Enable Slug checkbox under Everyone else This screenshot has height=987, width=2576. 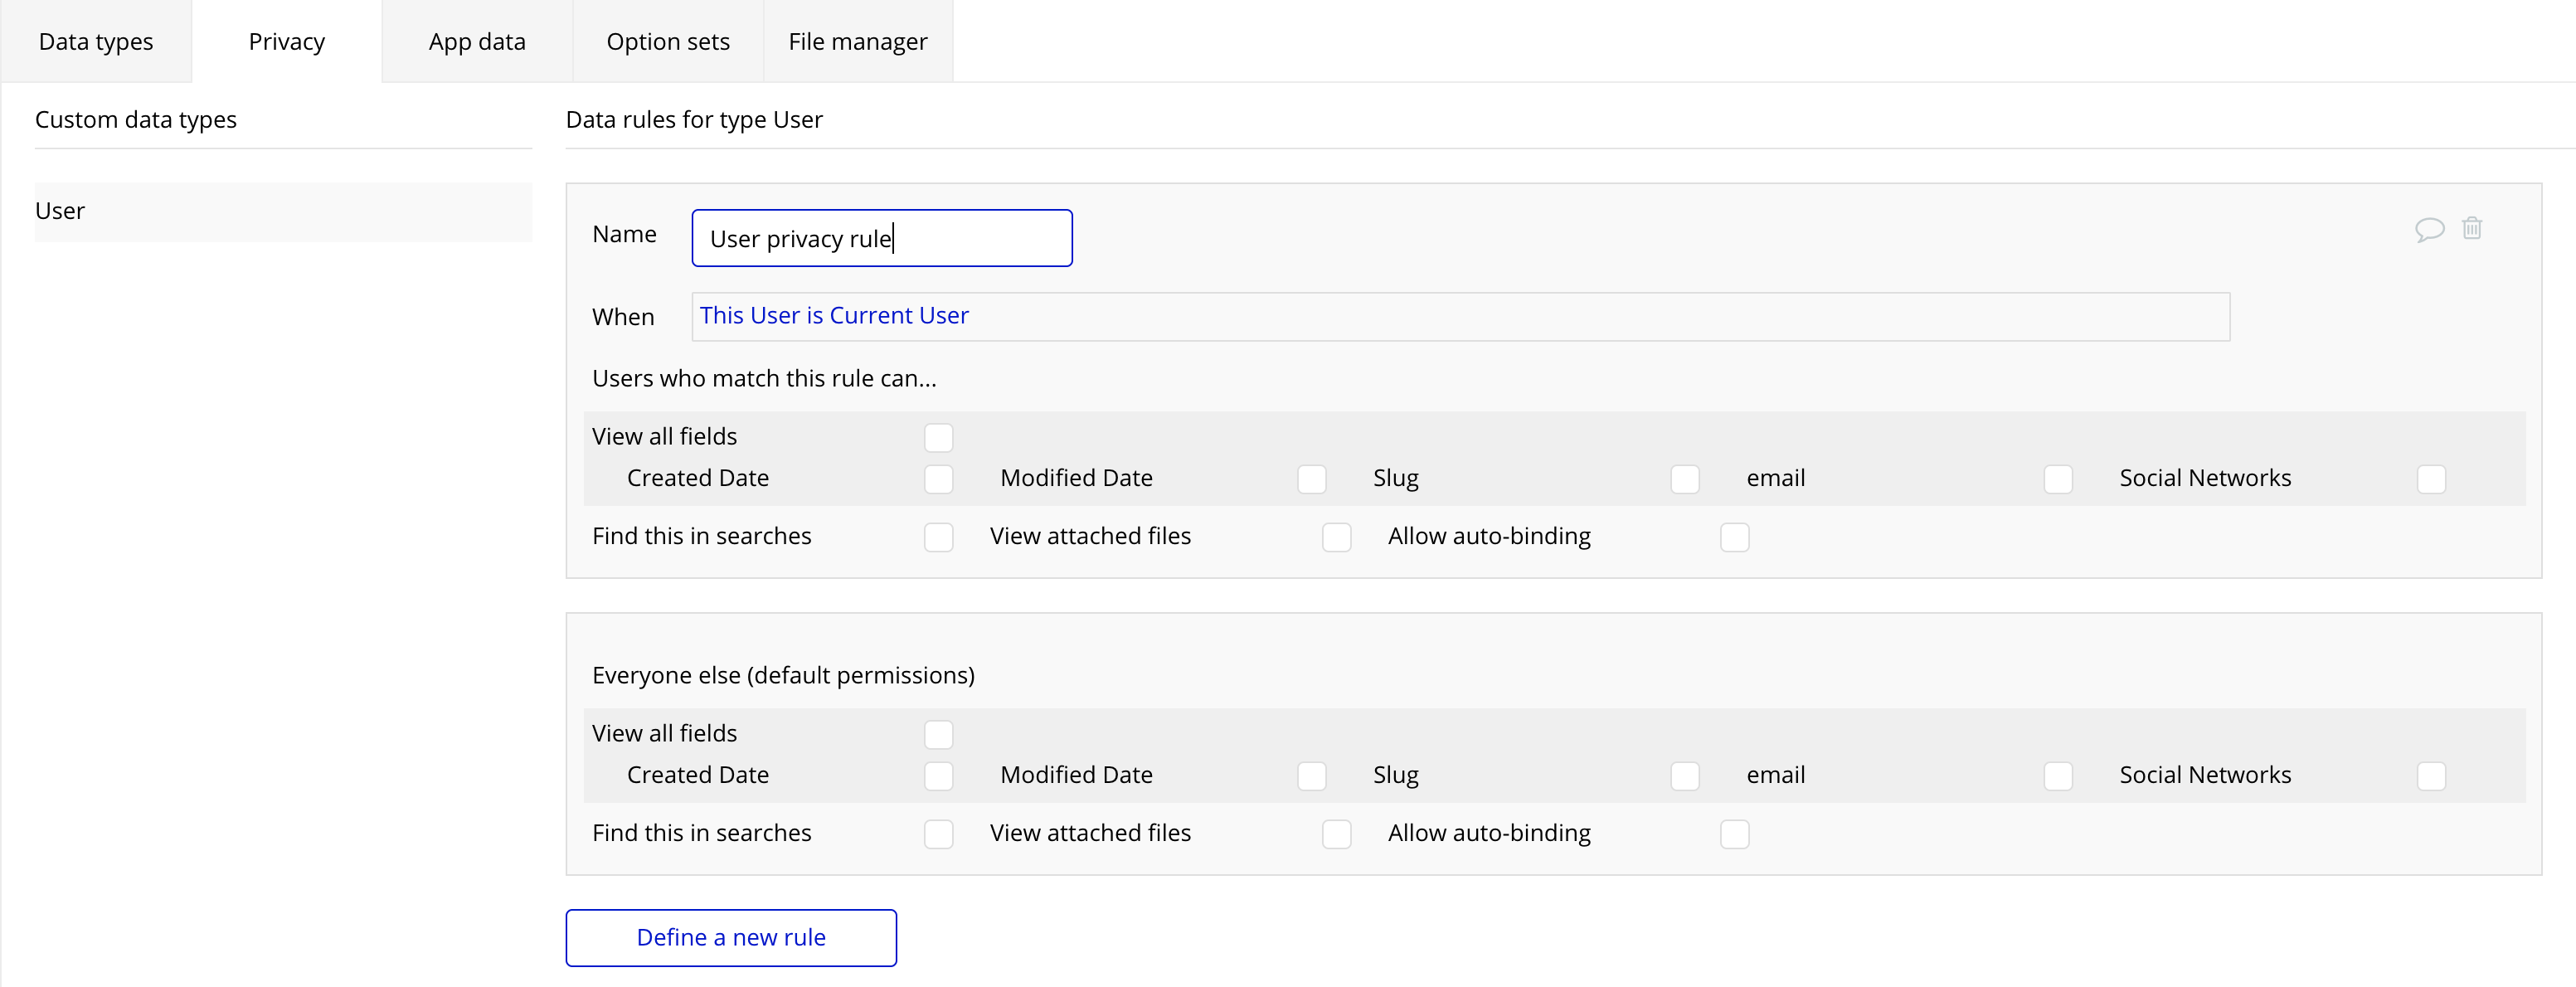[1684, 776]
